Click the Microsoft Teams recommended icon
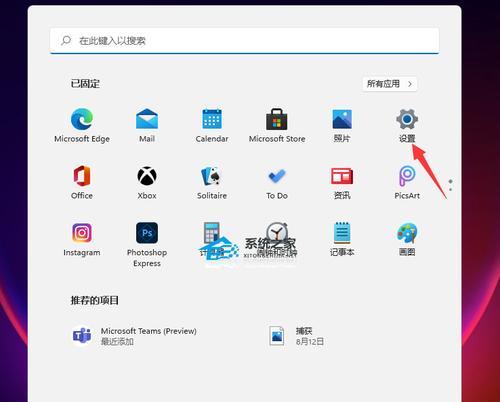This screenshot has height=402, width=500. [x=82, y=336]
